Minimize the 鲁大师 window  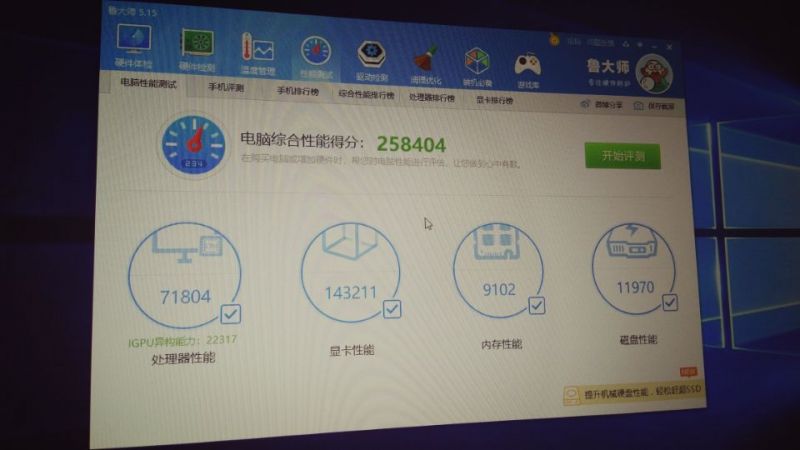[654, 46]
